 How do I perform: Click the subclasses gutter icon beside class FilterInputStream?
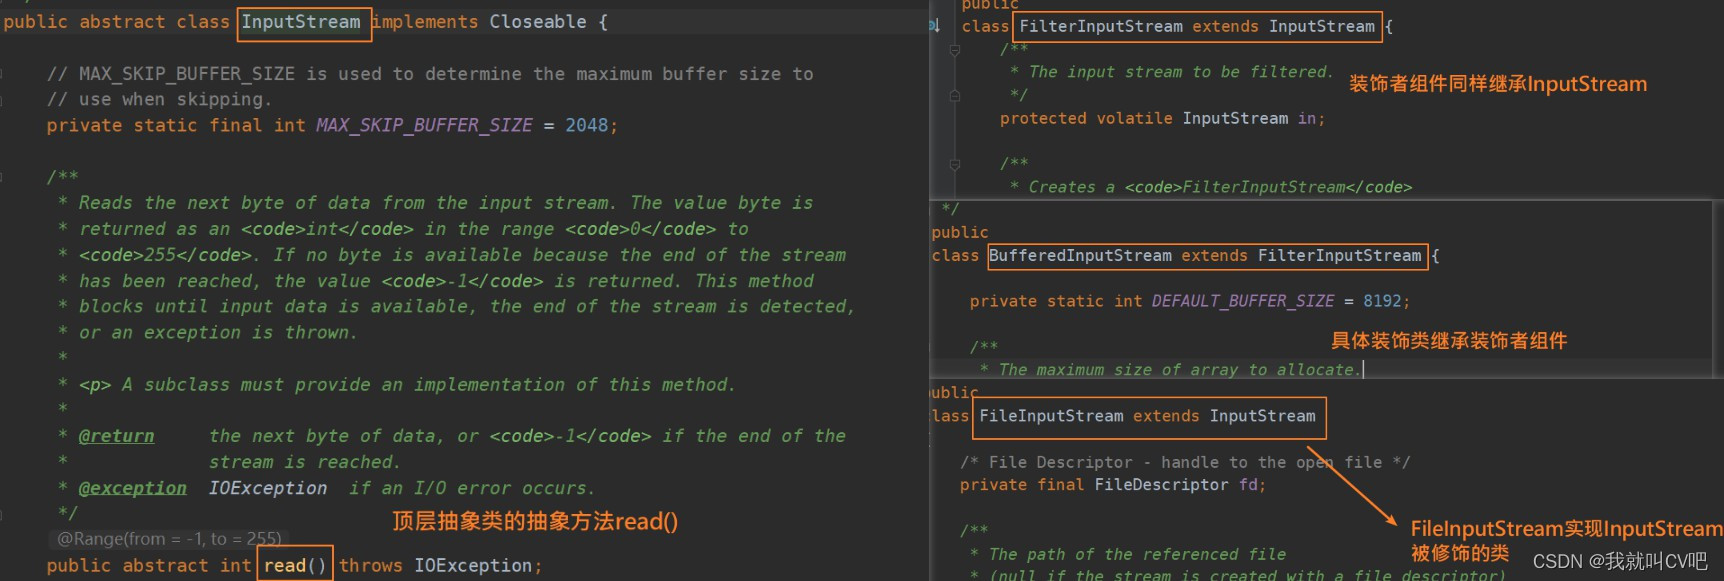coord(934,26)
